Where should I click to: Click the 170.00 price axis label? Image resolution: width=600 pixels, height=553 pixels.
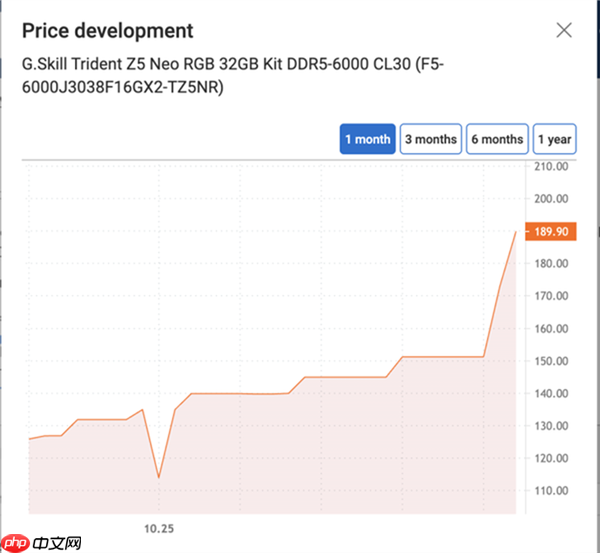(551, 296)
